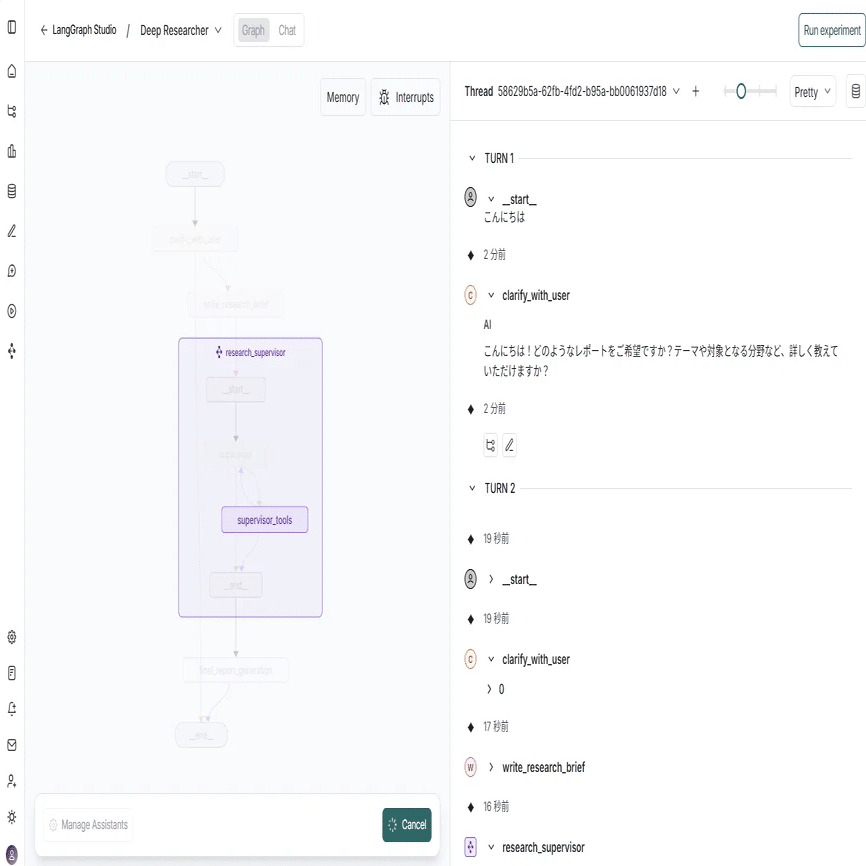This screenshot has height=866, width=866.
Task: Click the pencil edit icon under AI message
Action: pos(509,445)
